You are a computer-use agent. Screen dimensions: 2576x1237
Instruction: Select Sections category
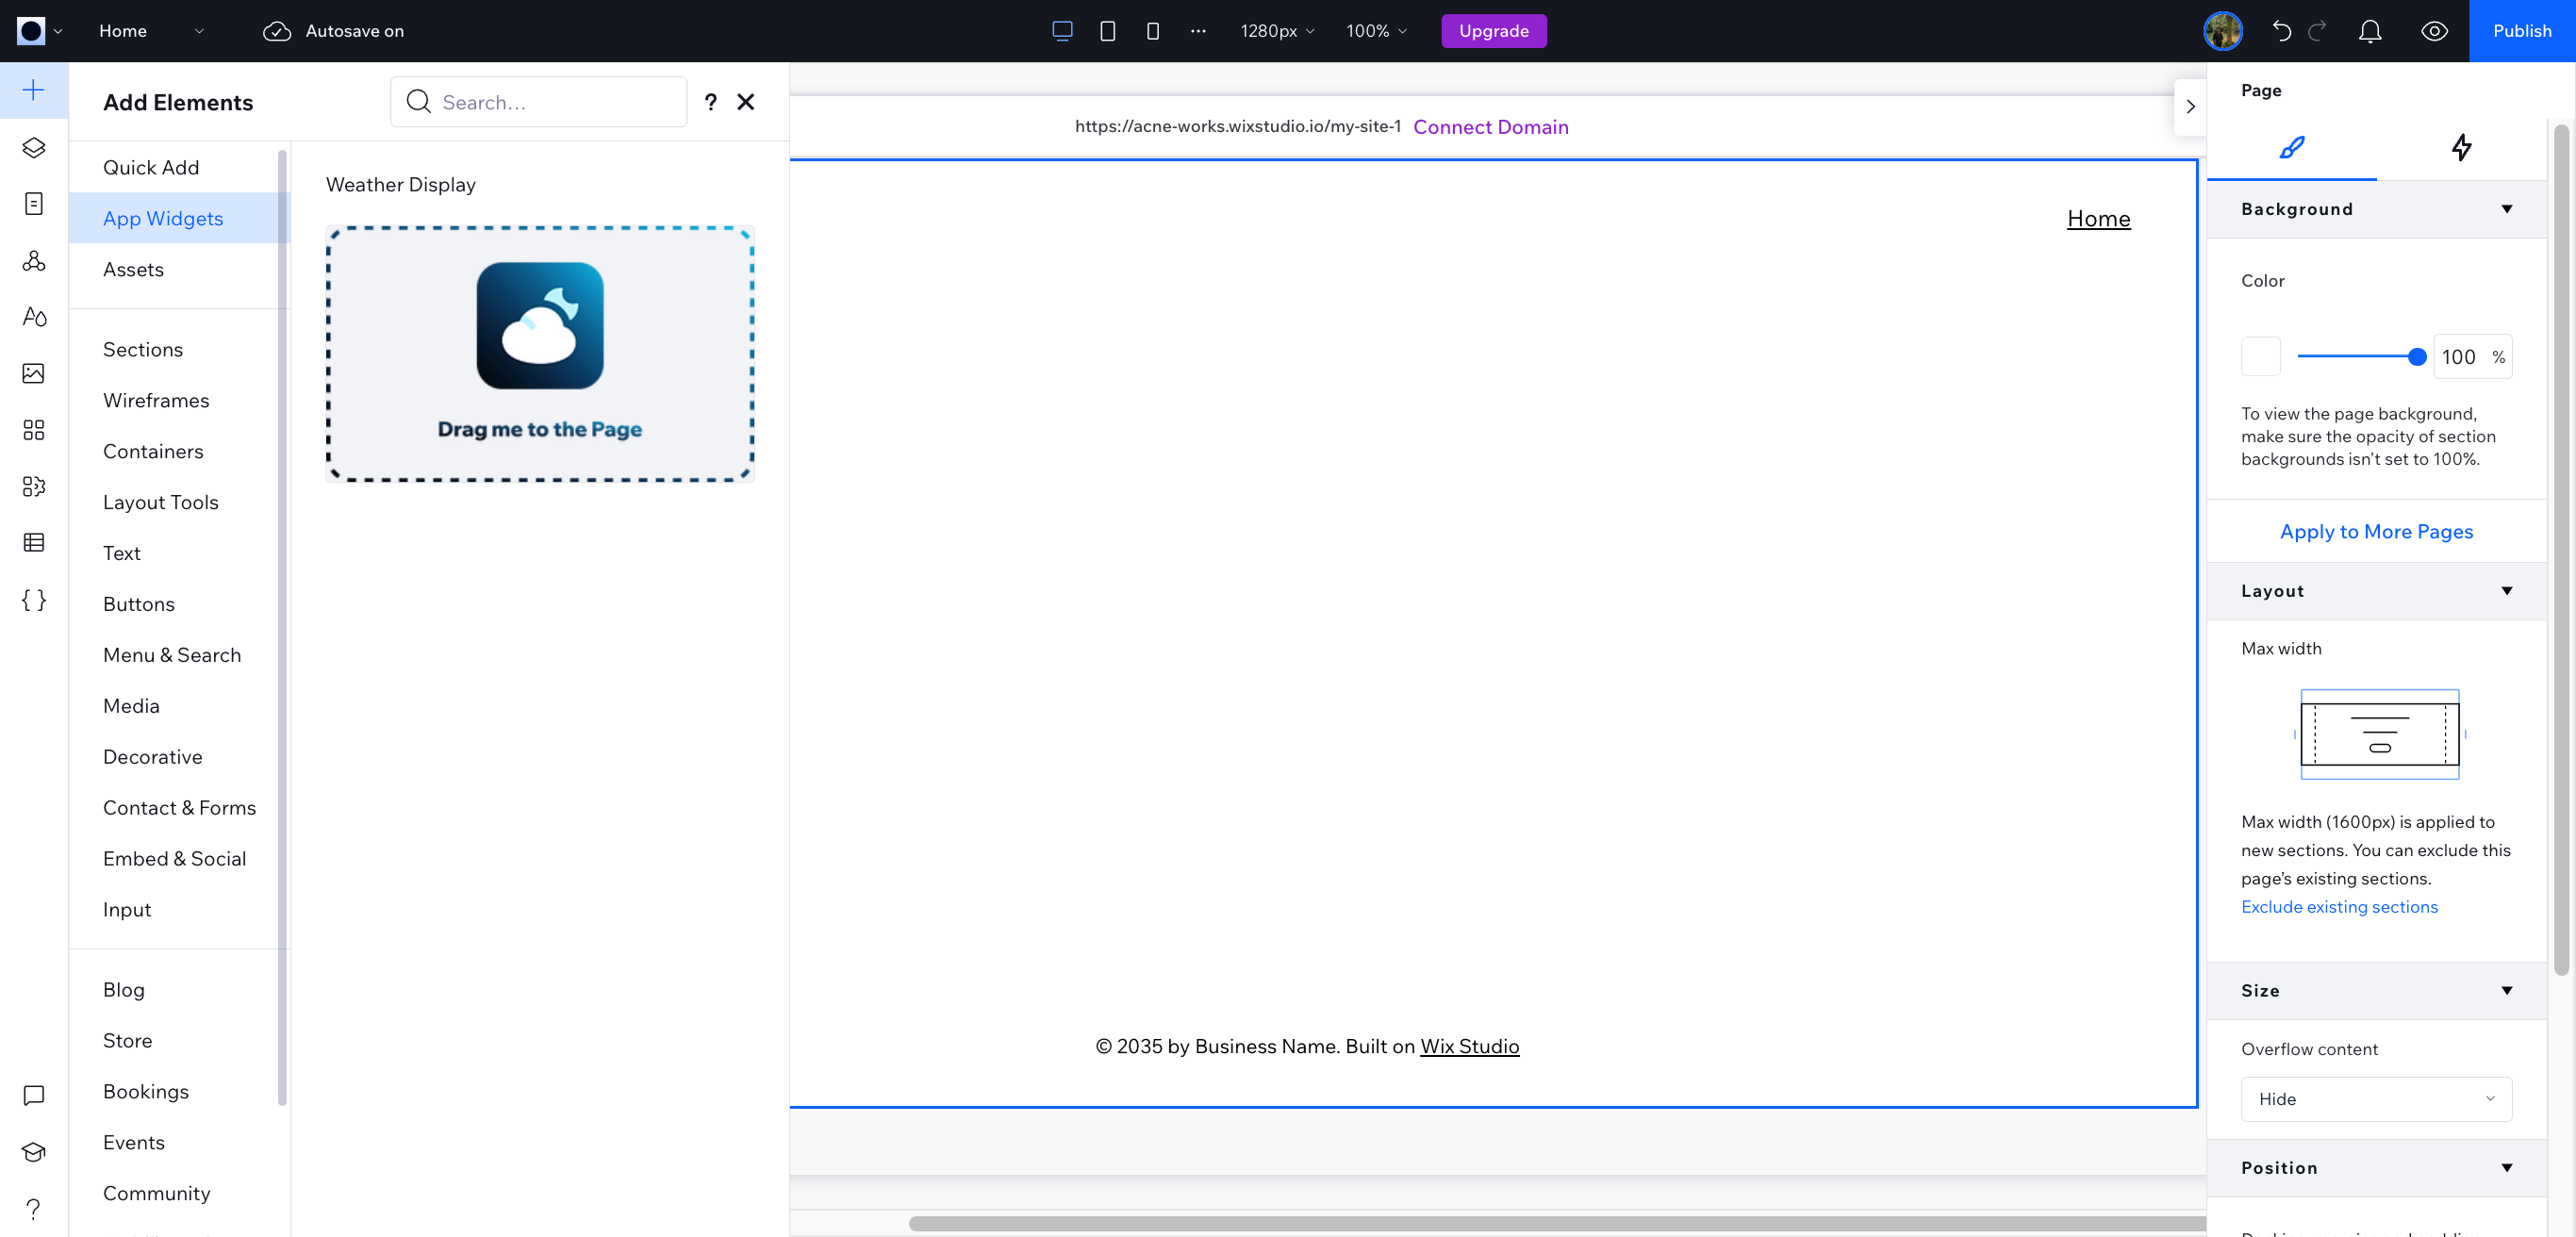178,350
